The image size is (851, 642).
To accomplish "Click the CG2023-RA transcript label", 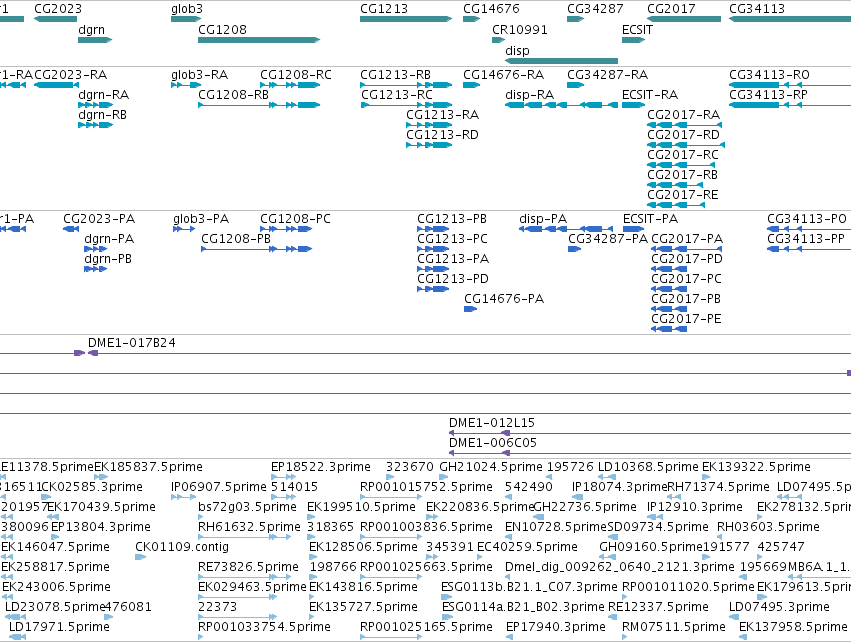I will (x=71, y=74).
